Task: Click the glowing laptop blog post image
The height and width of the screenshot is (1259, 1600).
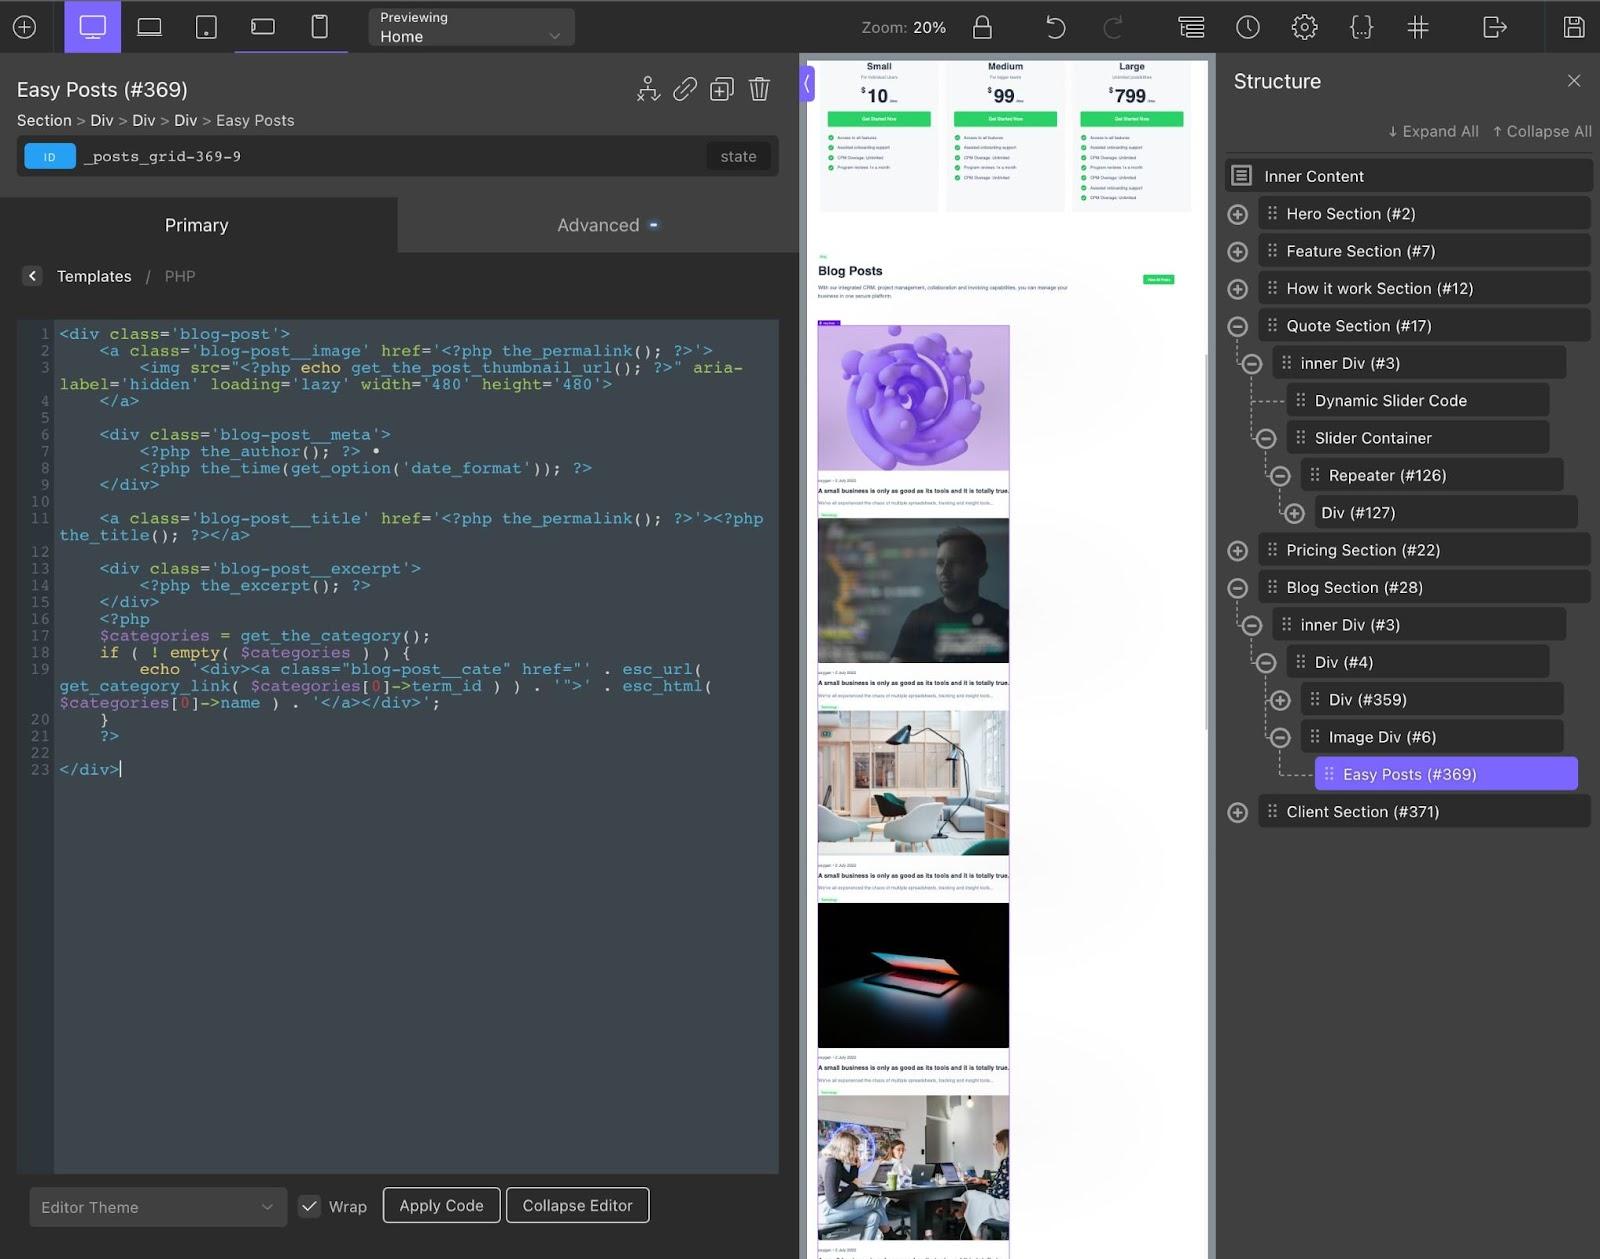Action: point(913,975)
